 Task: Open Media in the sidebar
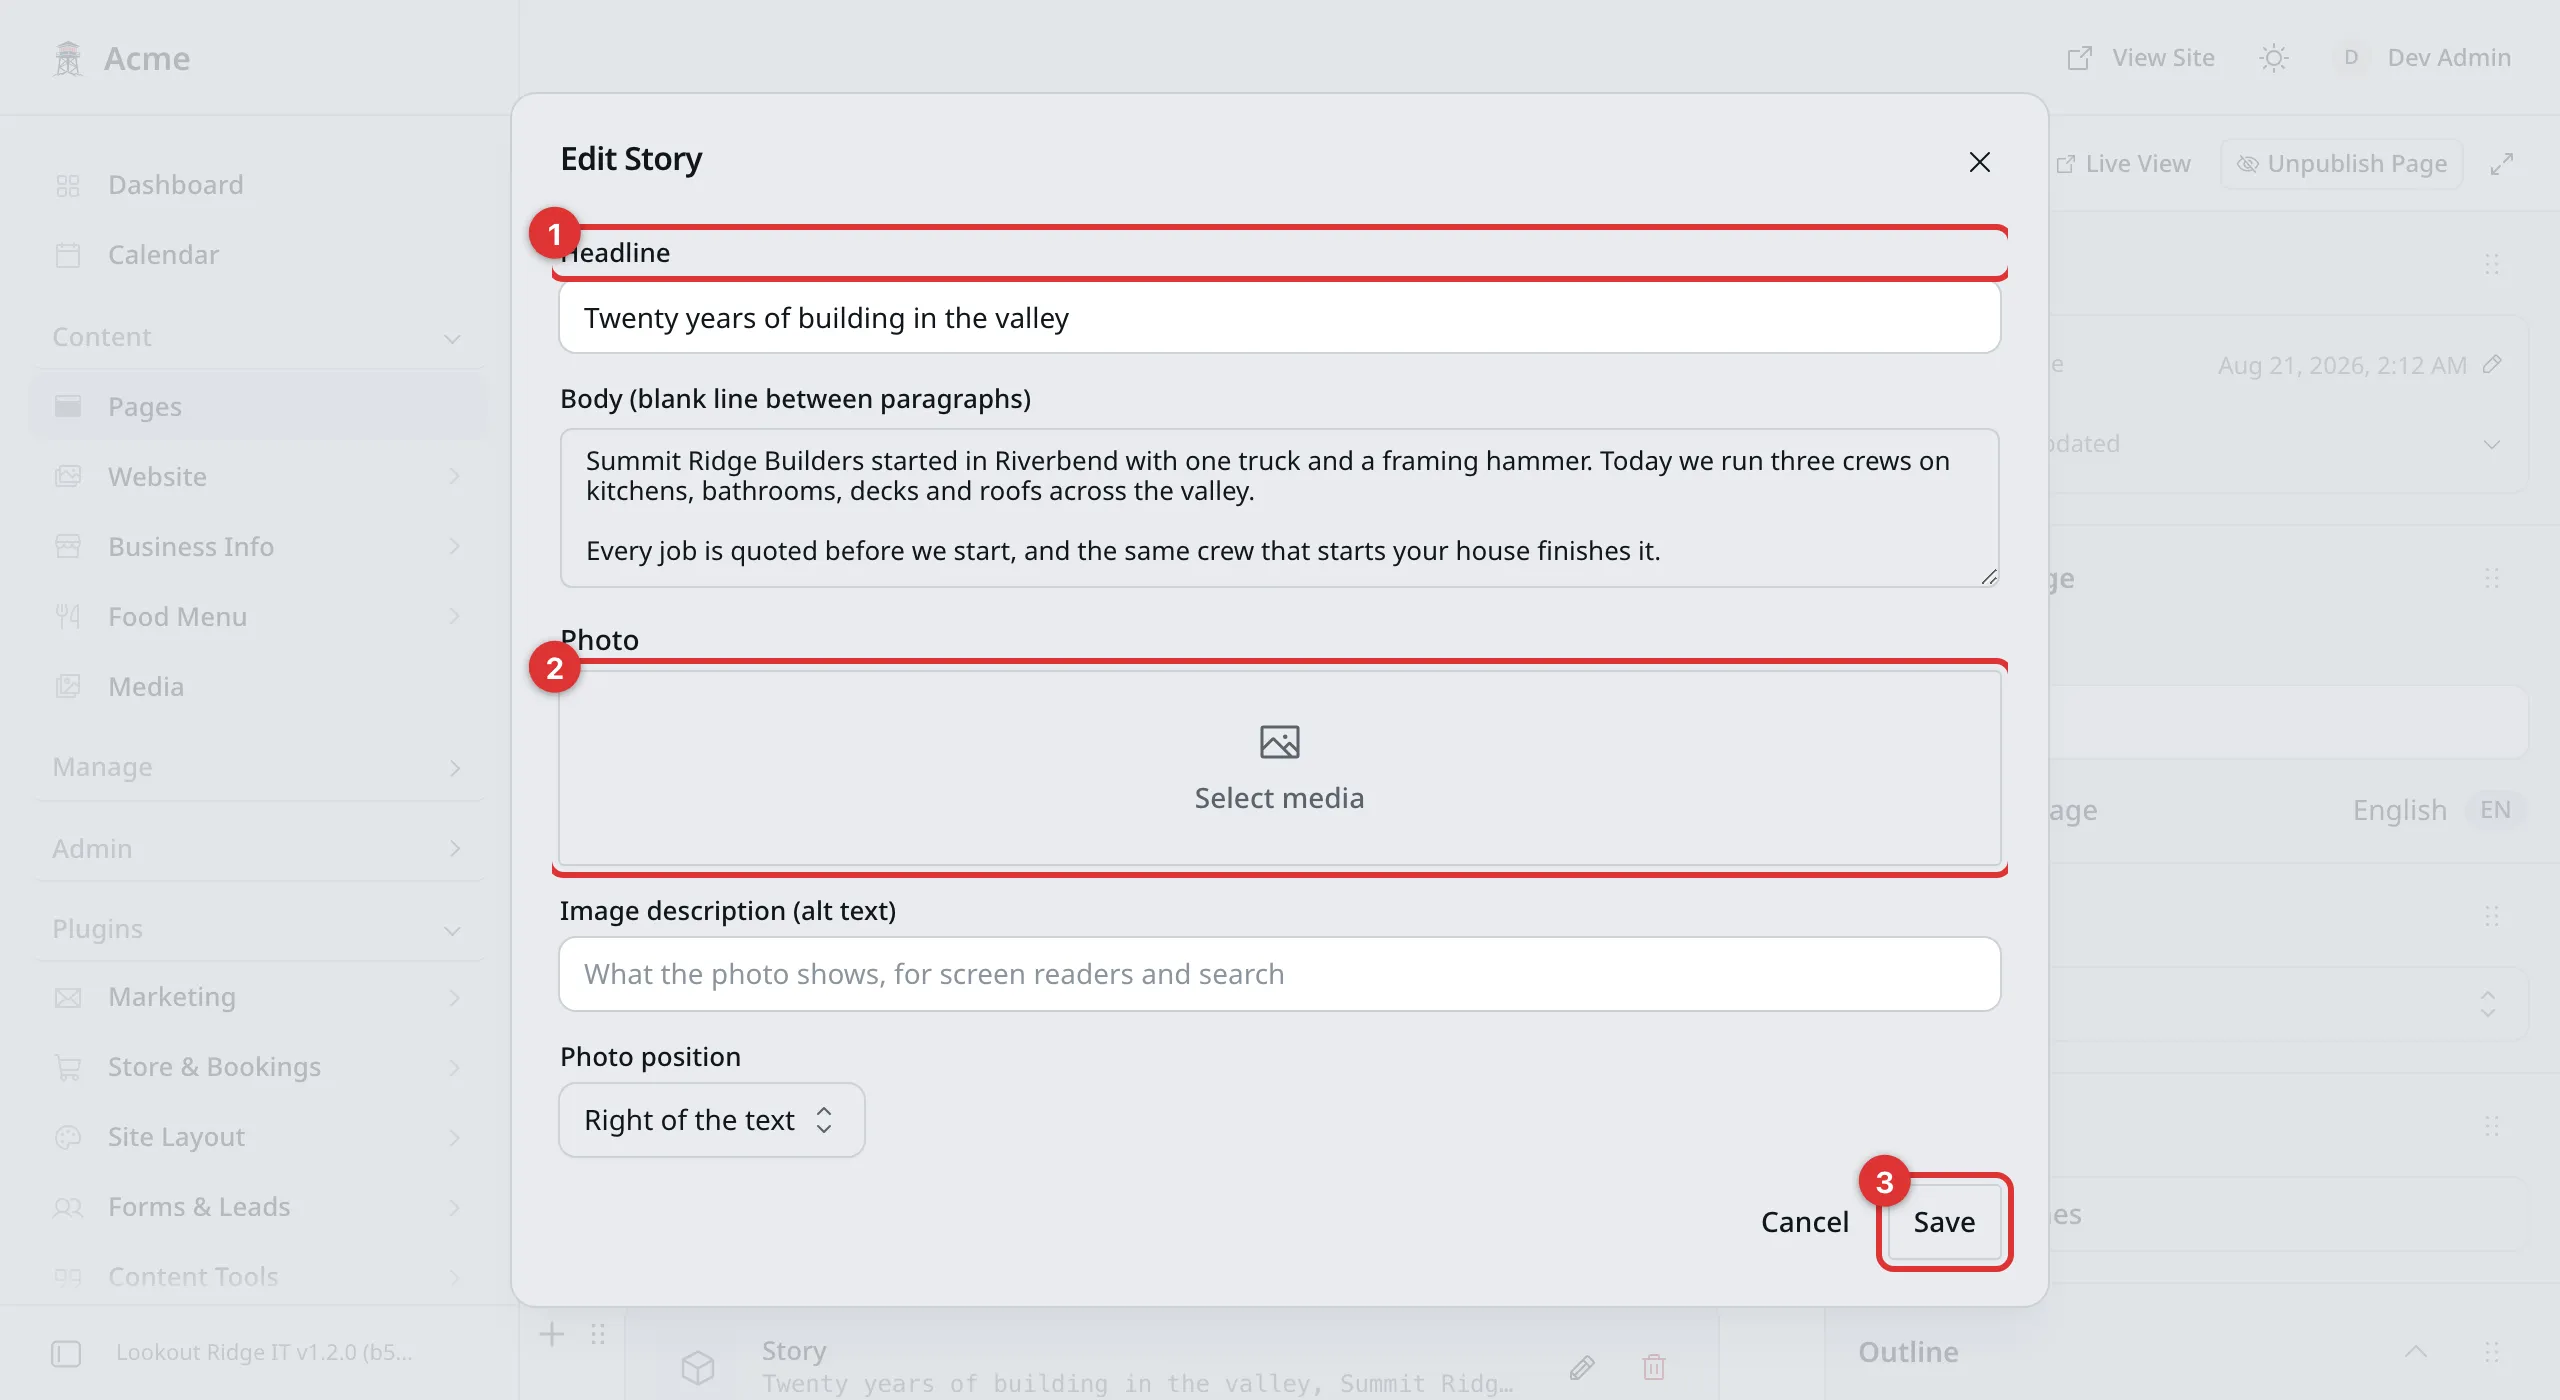258,687
